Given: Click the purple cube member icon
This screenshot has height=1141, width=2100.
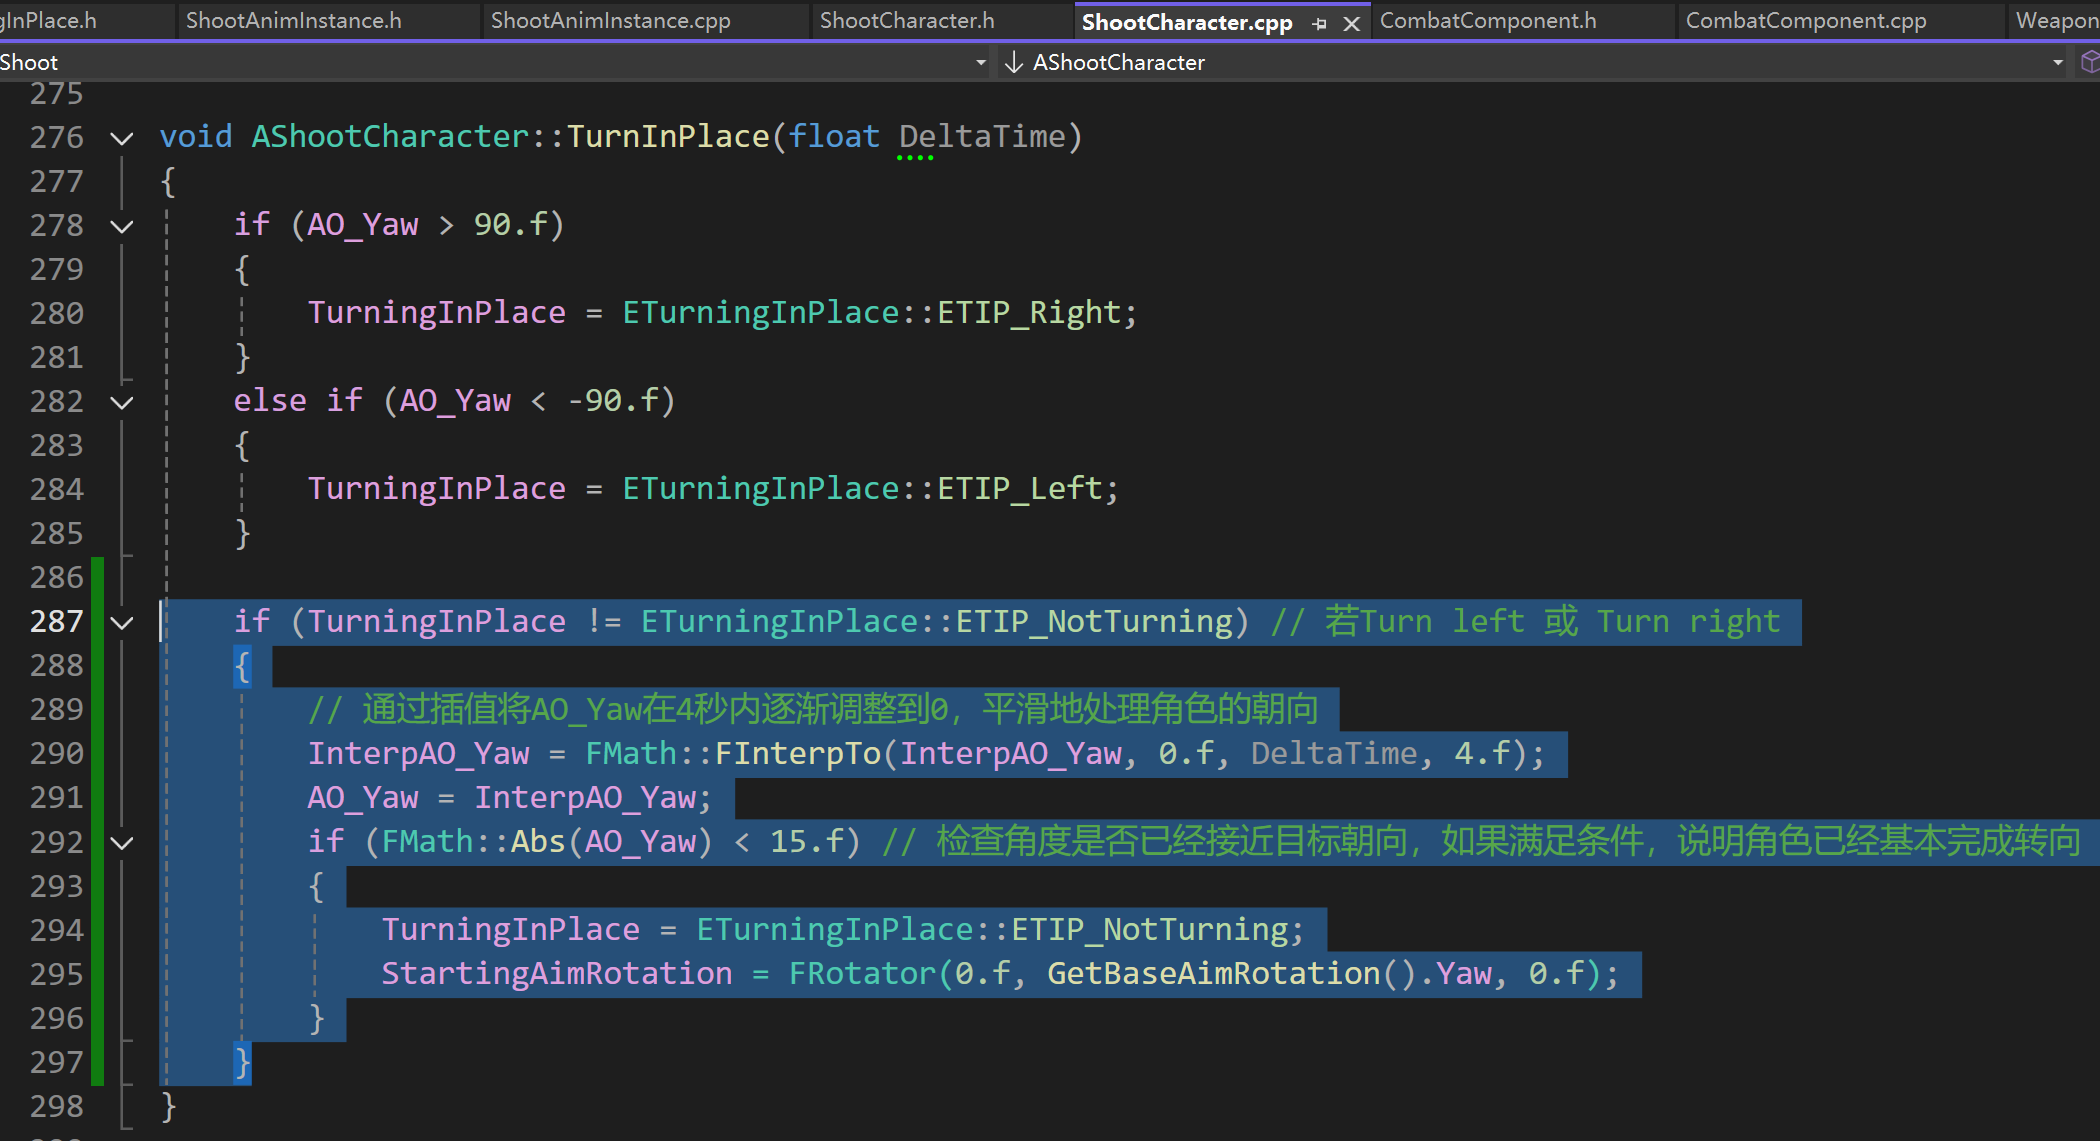Looking at the screenshot, I should 2090,62.
